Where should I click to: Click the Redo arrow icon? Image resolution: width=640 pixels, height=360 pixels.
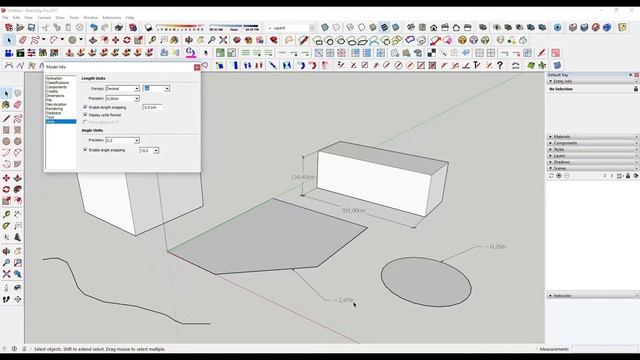pyautogui.click(x=105, y=28)
